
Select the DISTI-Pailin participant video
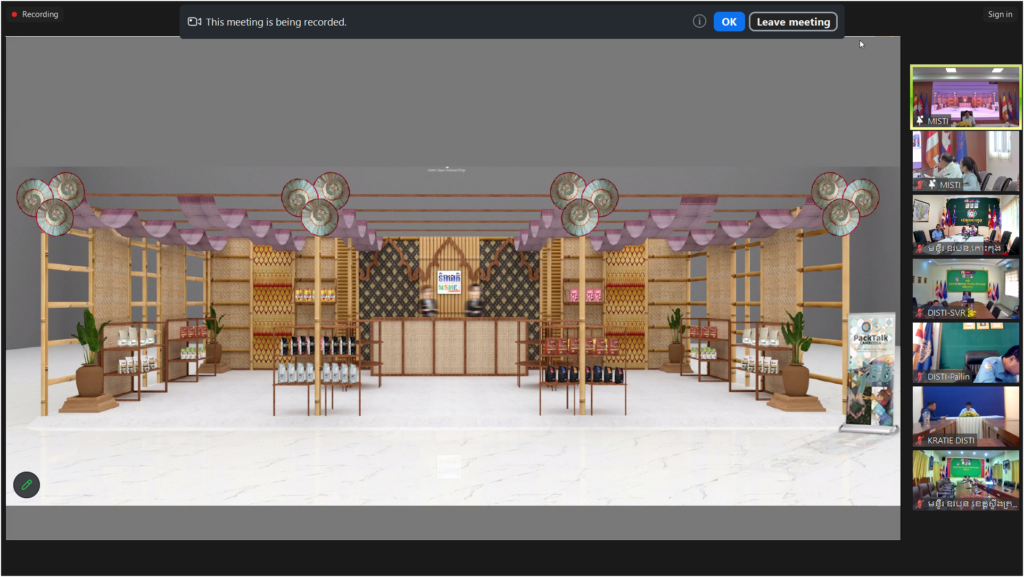(x=965, y=352)
